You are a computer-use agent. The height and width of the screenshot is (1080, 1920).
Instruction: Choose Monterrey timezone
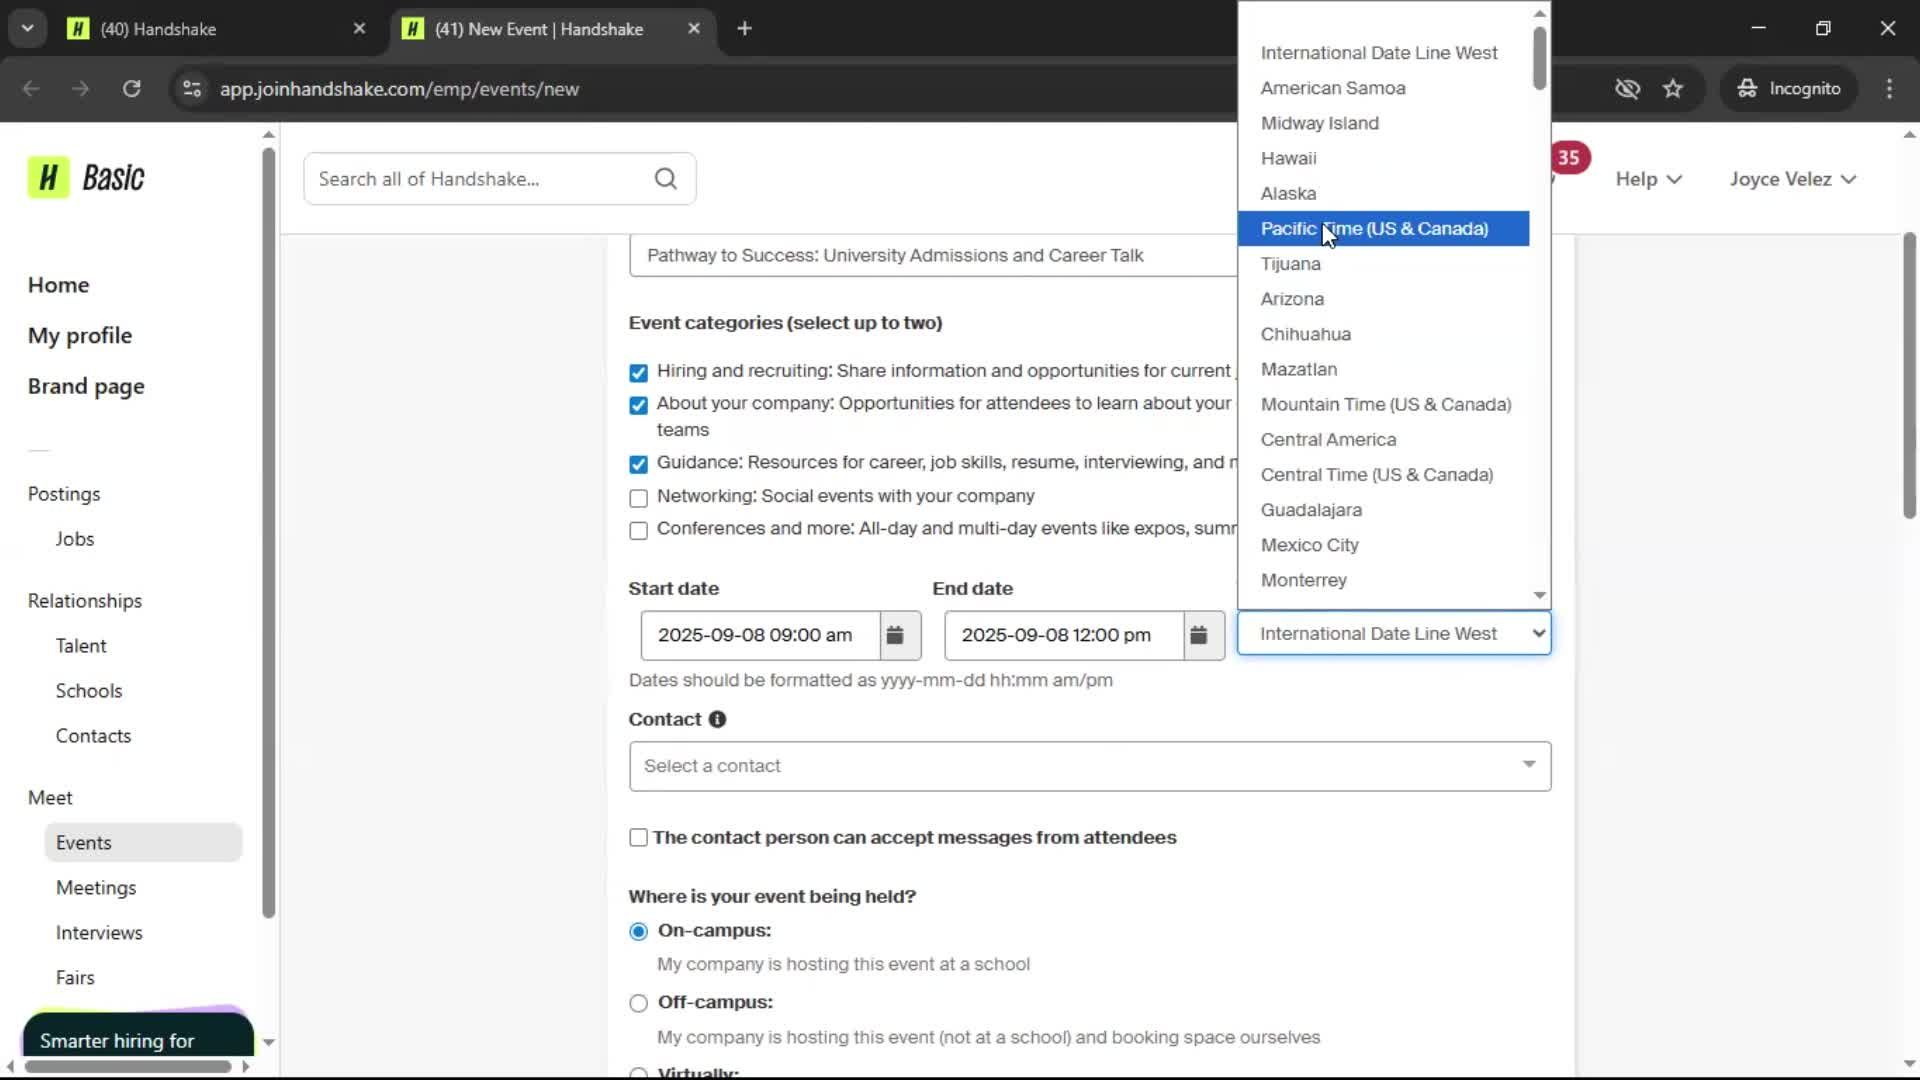[x=1383, y=580]
